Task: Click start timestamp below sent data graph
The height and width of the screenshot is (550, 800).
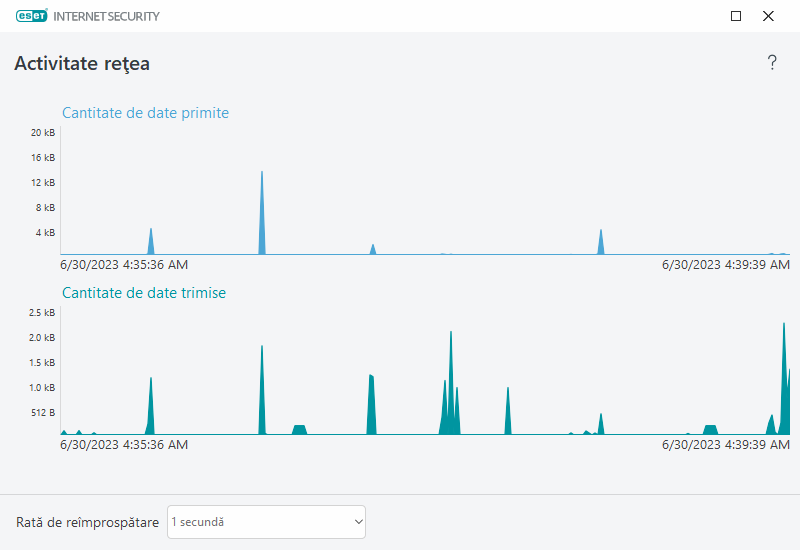Action: 124,445
